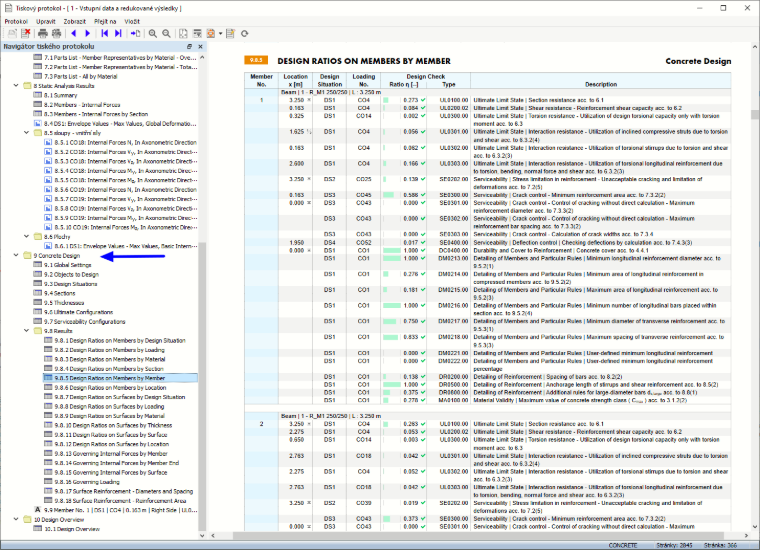Click the table icon of 9.8.5 item
The height and width of the screenshot is (550, 760).
(48, 377)
